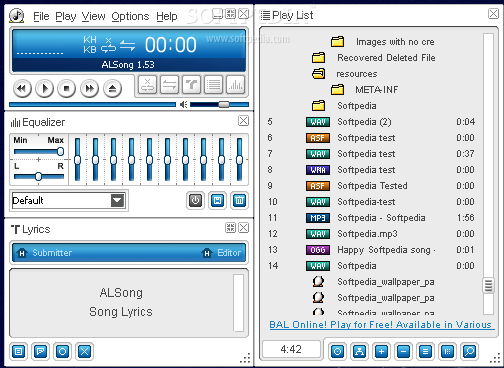This screenshot has width=504, height=368.
Task: Adjust the volume slider handle
Action: click(x=224, y=105)
